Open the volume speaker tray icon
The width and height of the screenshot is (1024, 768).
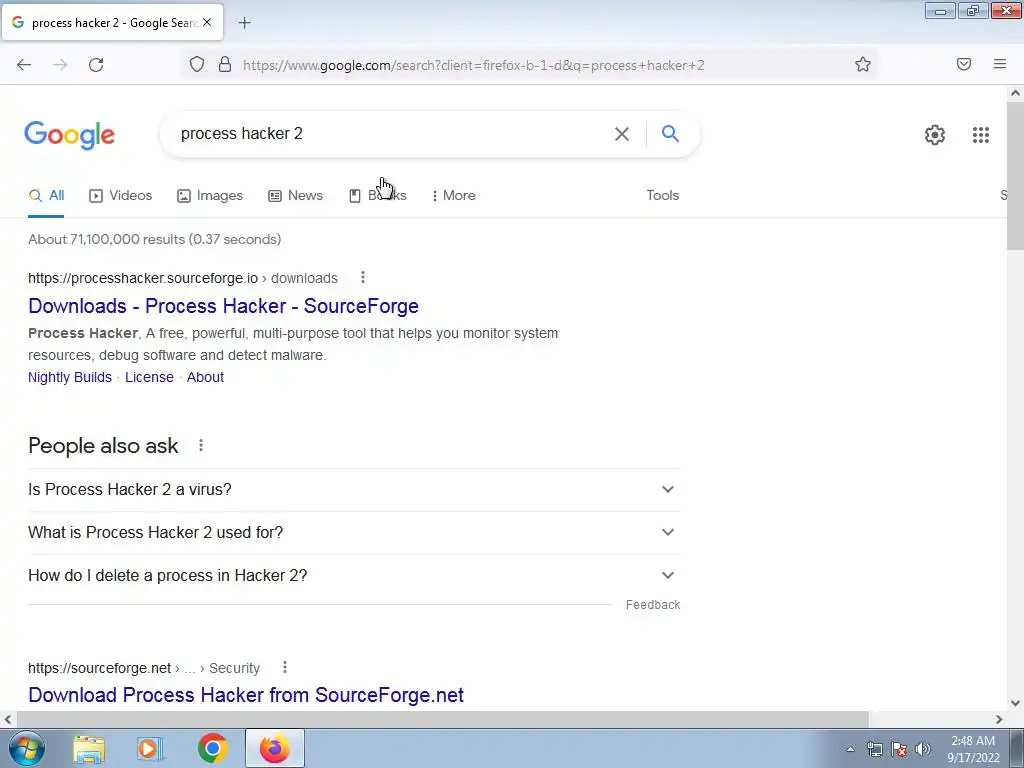pyautogui.click(x=923, y=749)
